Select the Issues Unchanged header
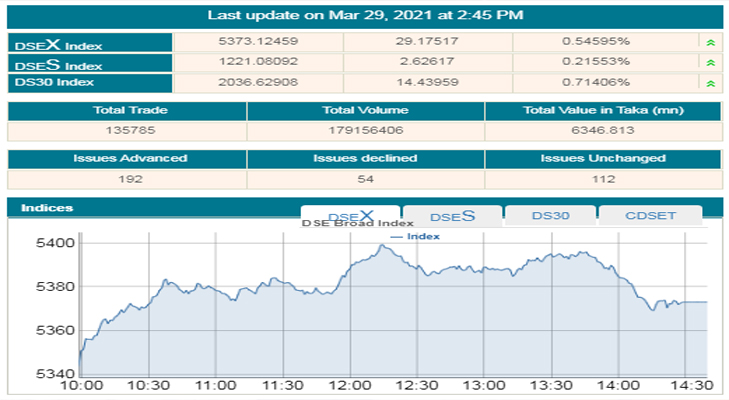The width and height of the screenshot is (729, 400). (603, 158)
